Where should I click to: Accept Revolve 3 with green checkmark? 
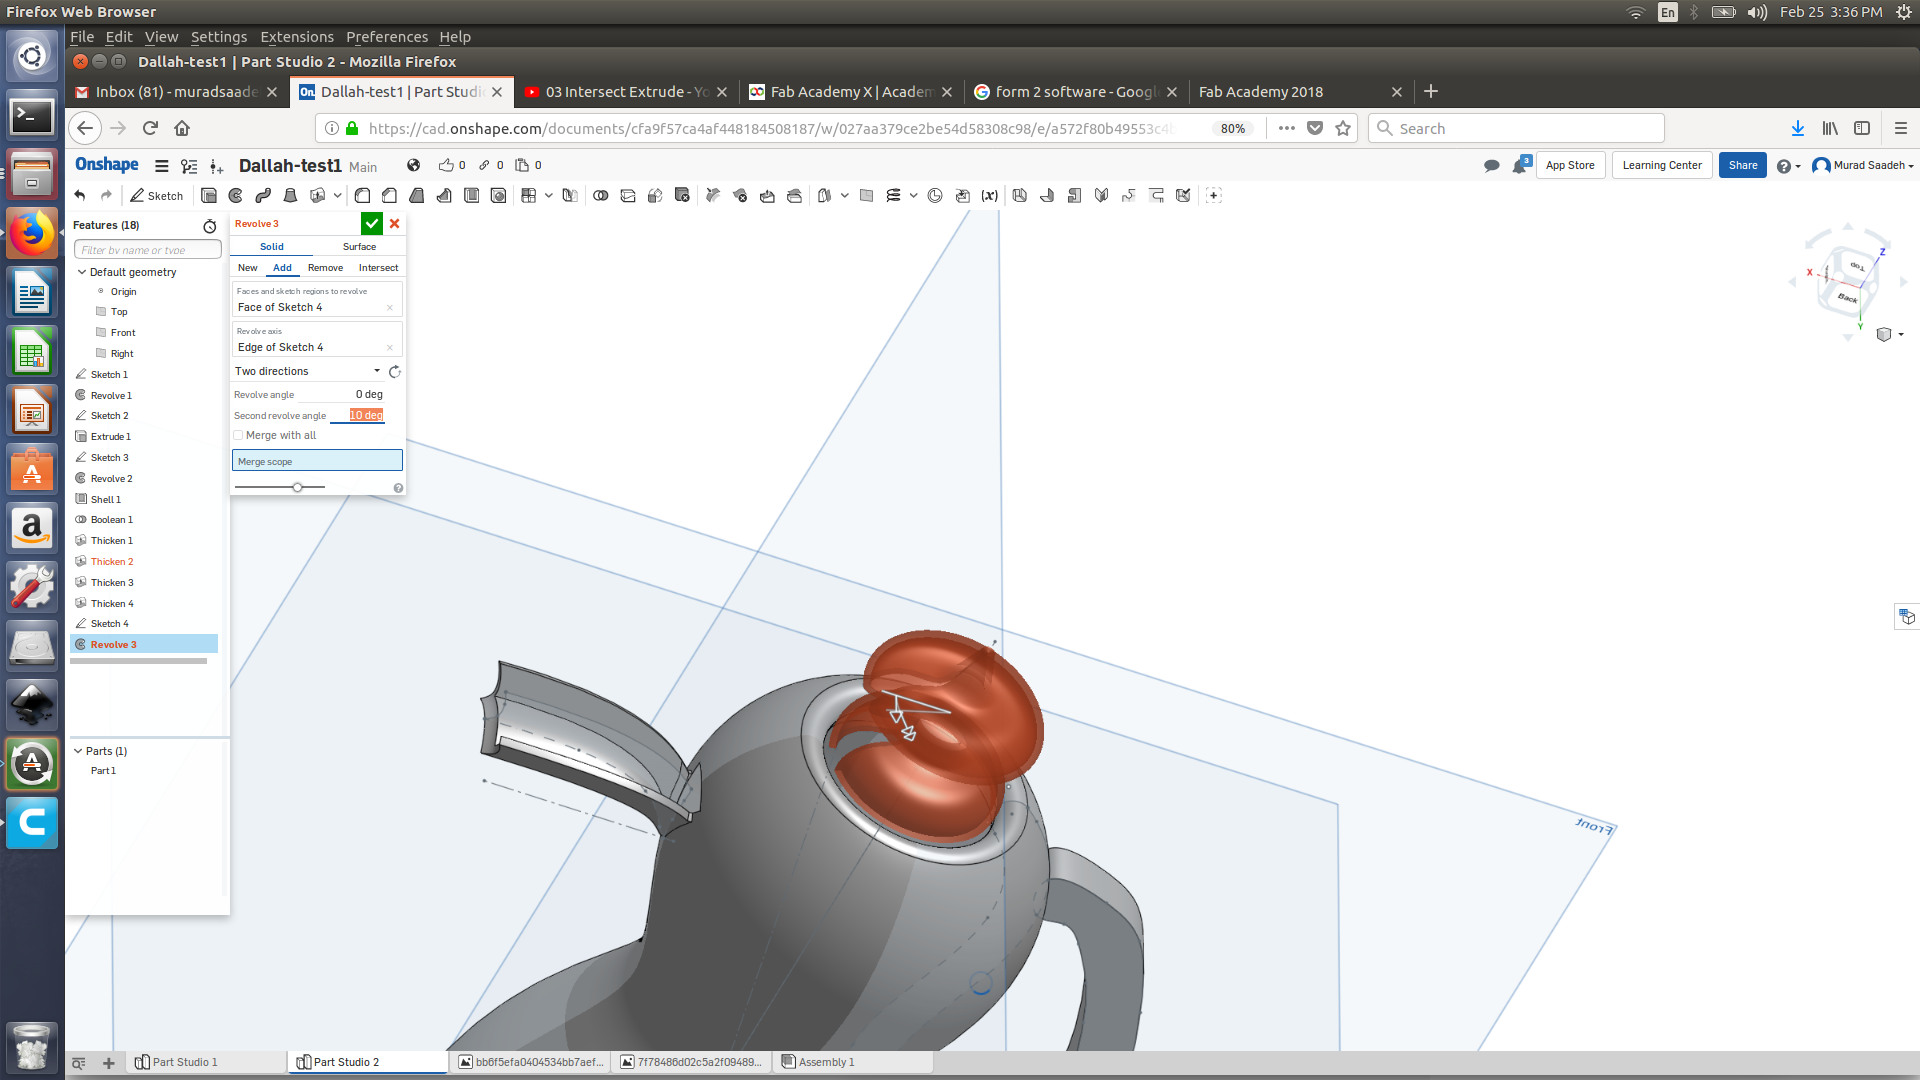click(372, 224)
